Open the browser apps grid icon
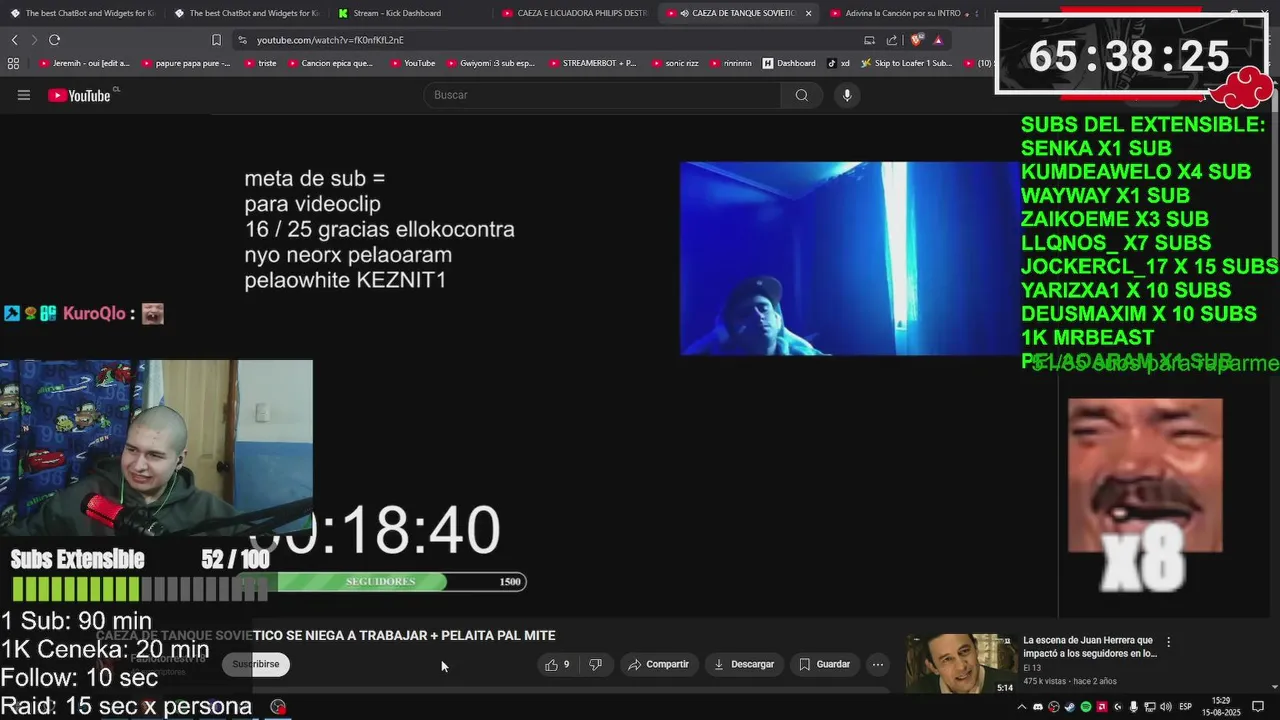1280x720 pixels. [13, 63]
